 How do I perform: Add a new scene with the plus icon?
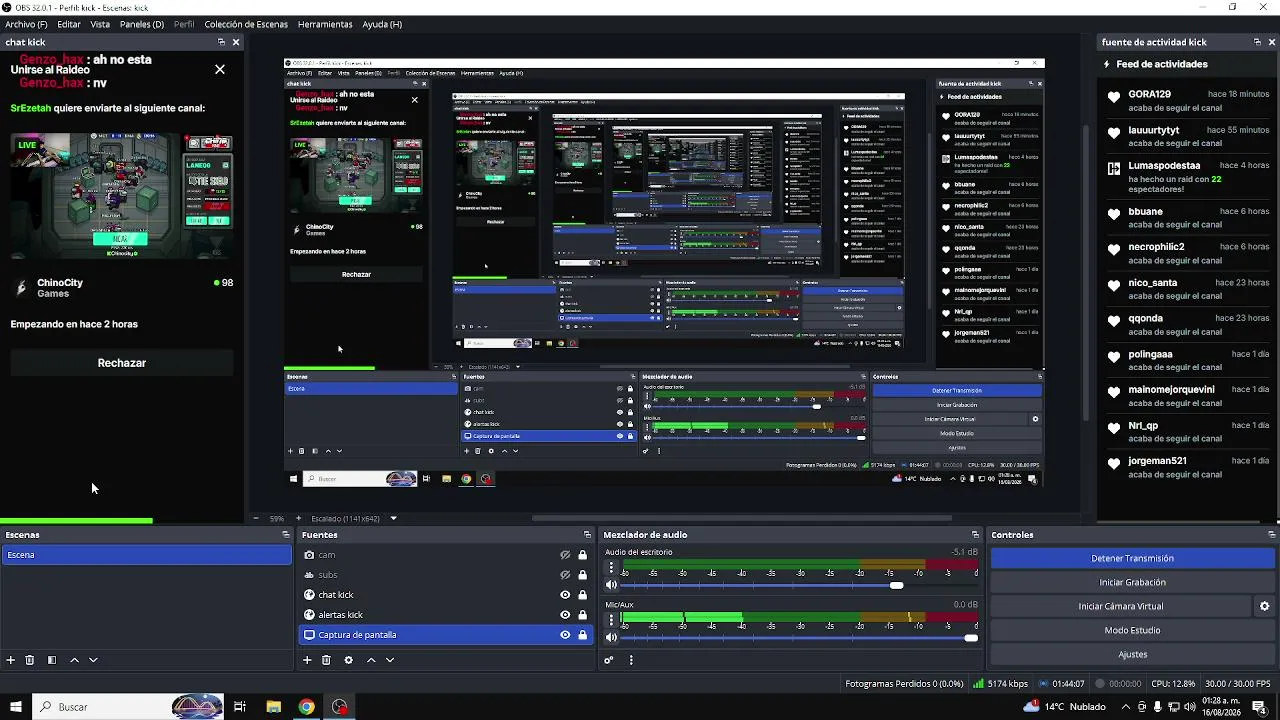click(x=11, y=660)
